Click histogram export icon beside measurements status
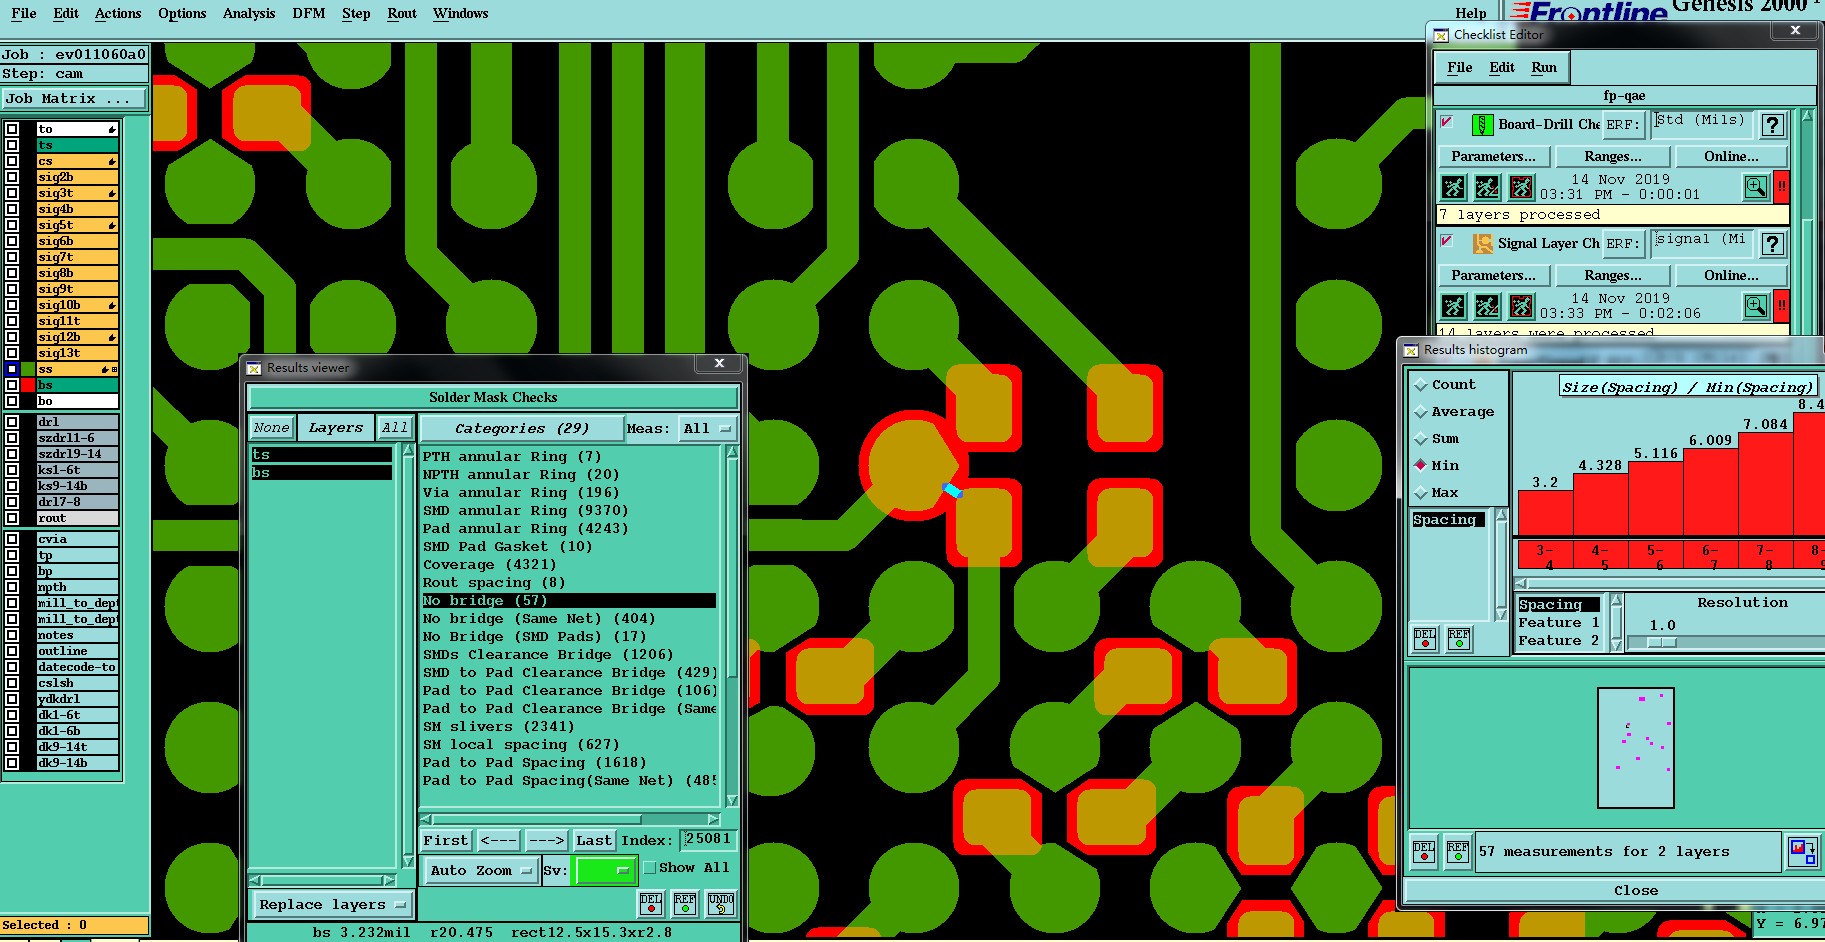 (x=1803, y=851)
